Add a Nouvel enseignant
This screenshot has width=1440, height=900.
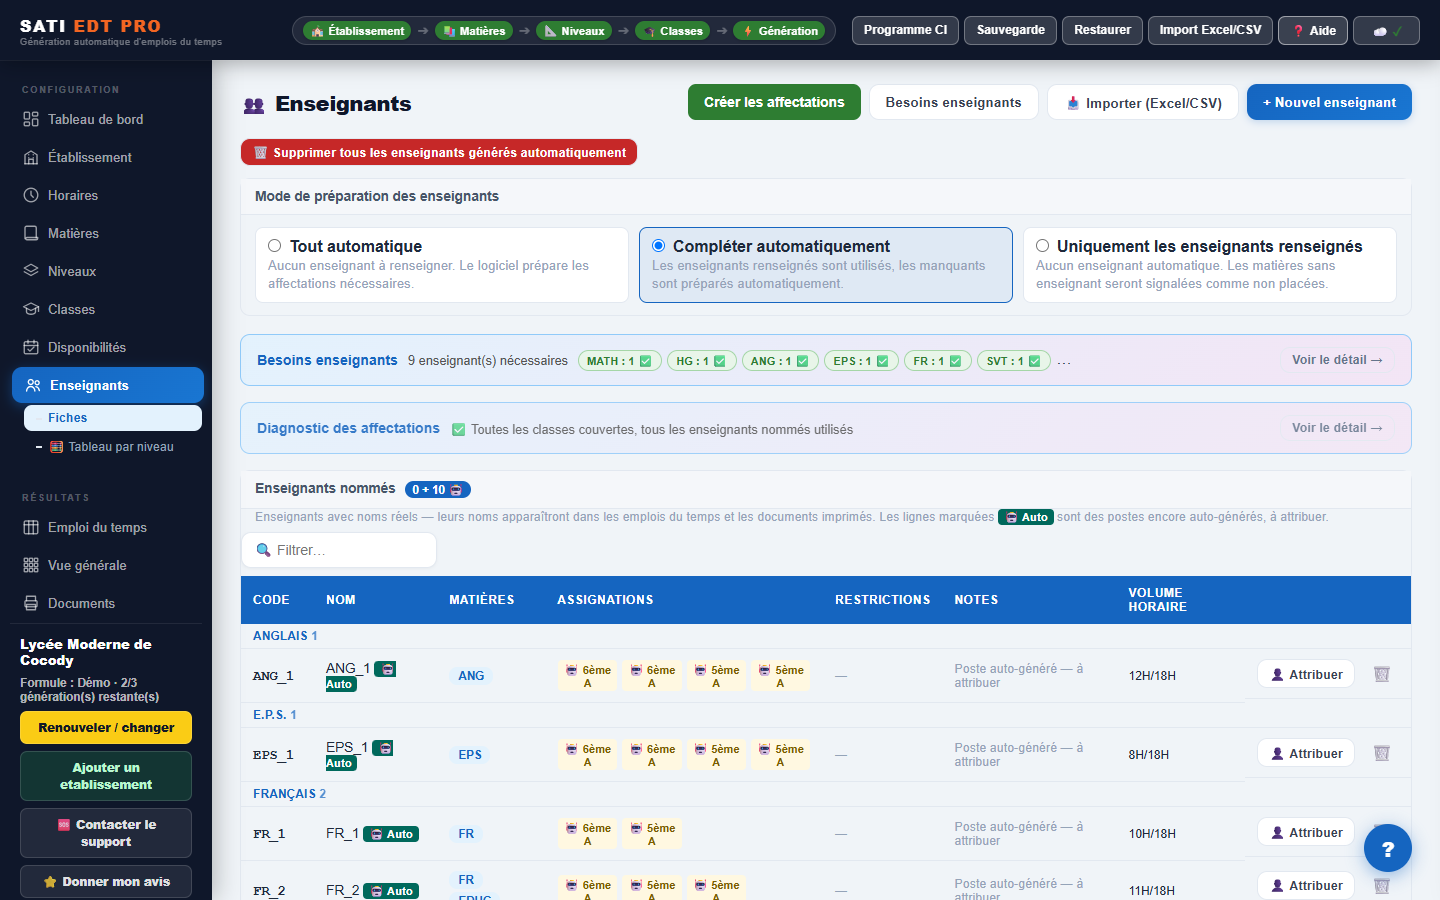click(1329, 102)
